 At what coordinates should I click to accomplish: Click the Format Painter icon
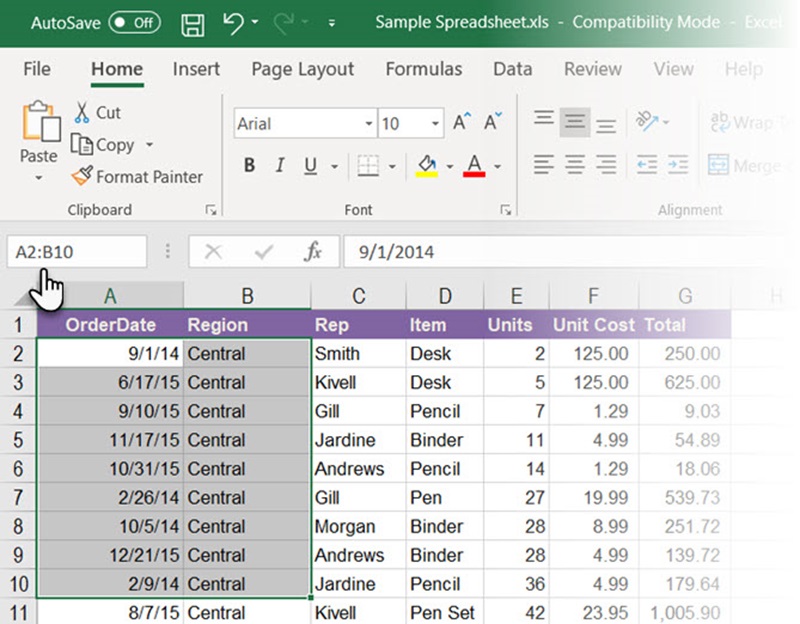point(82,177)
